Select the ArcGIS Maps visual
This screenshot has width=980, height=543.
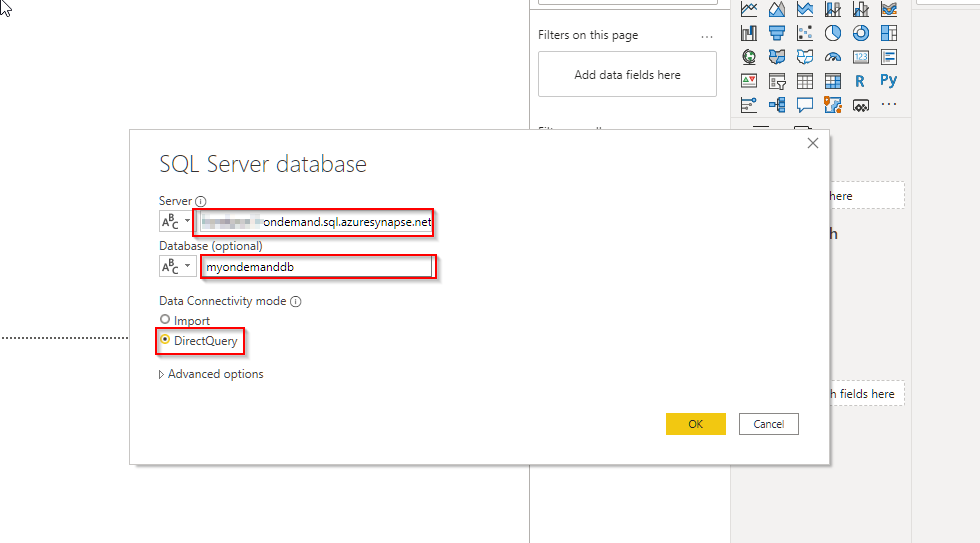[832, 105]
